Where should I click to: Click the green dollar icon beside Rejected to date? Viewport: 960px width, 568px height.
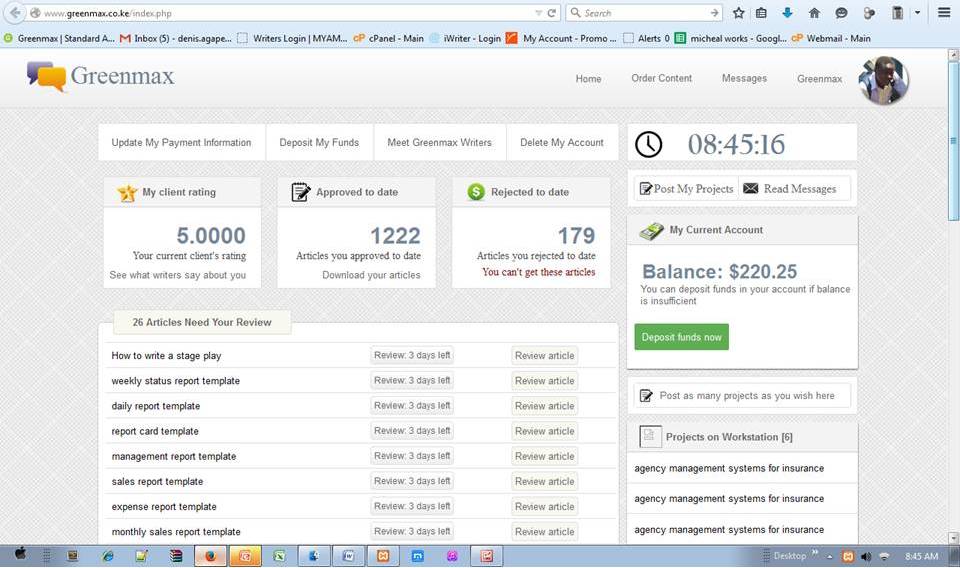coord(476,192)
